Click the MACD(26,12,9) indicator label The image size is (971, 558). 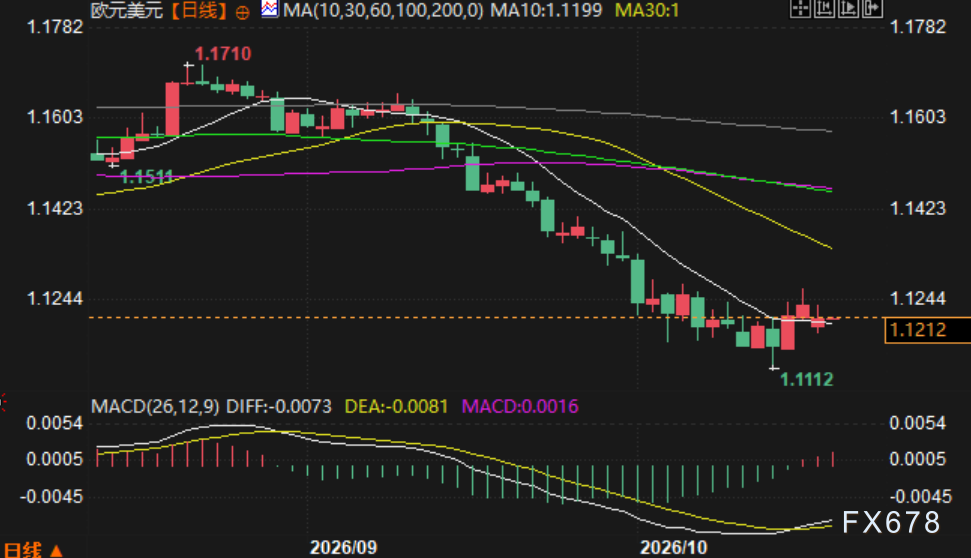point(155,406)
